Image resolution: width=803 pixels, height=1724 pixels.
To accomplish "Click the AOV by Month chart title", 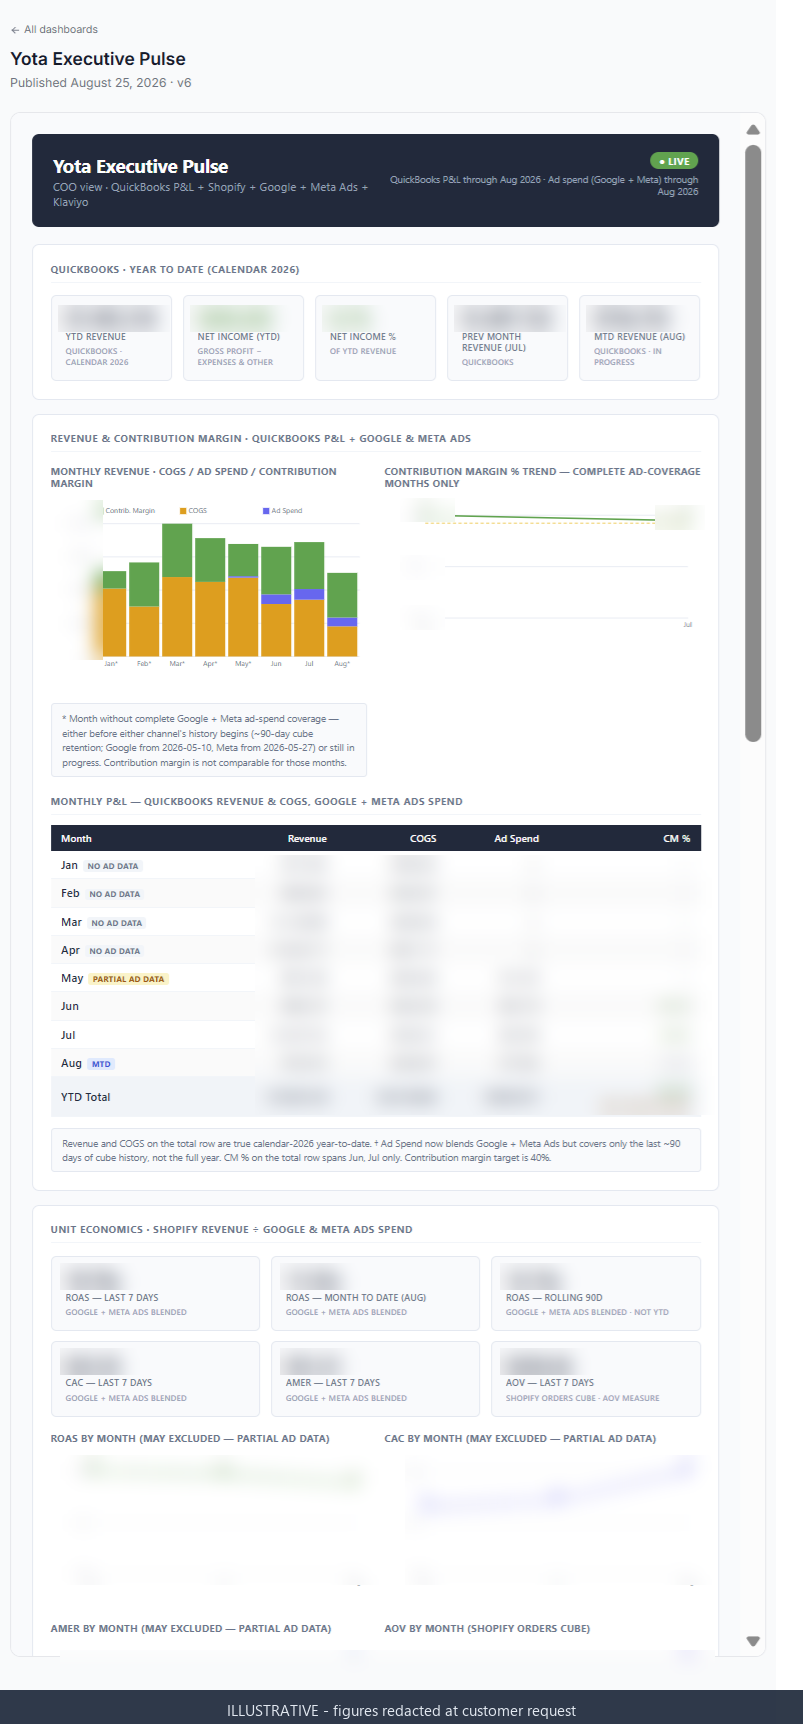I will (487, 1629).
